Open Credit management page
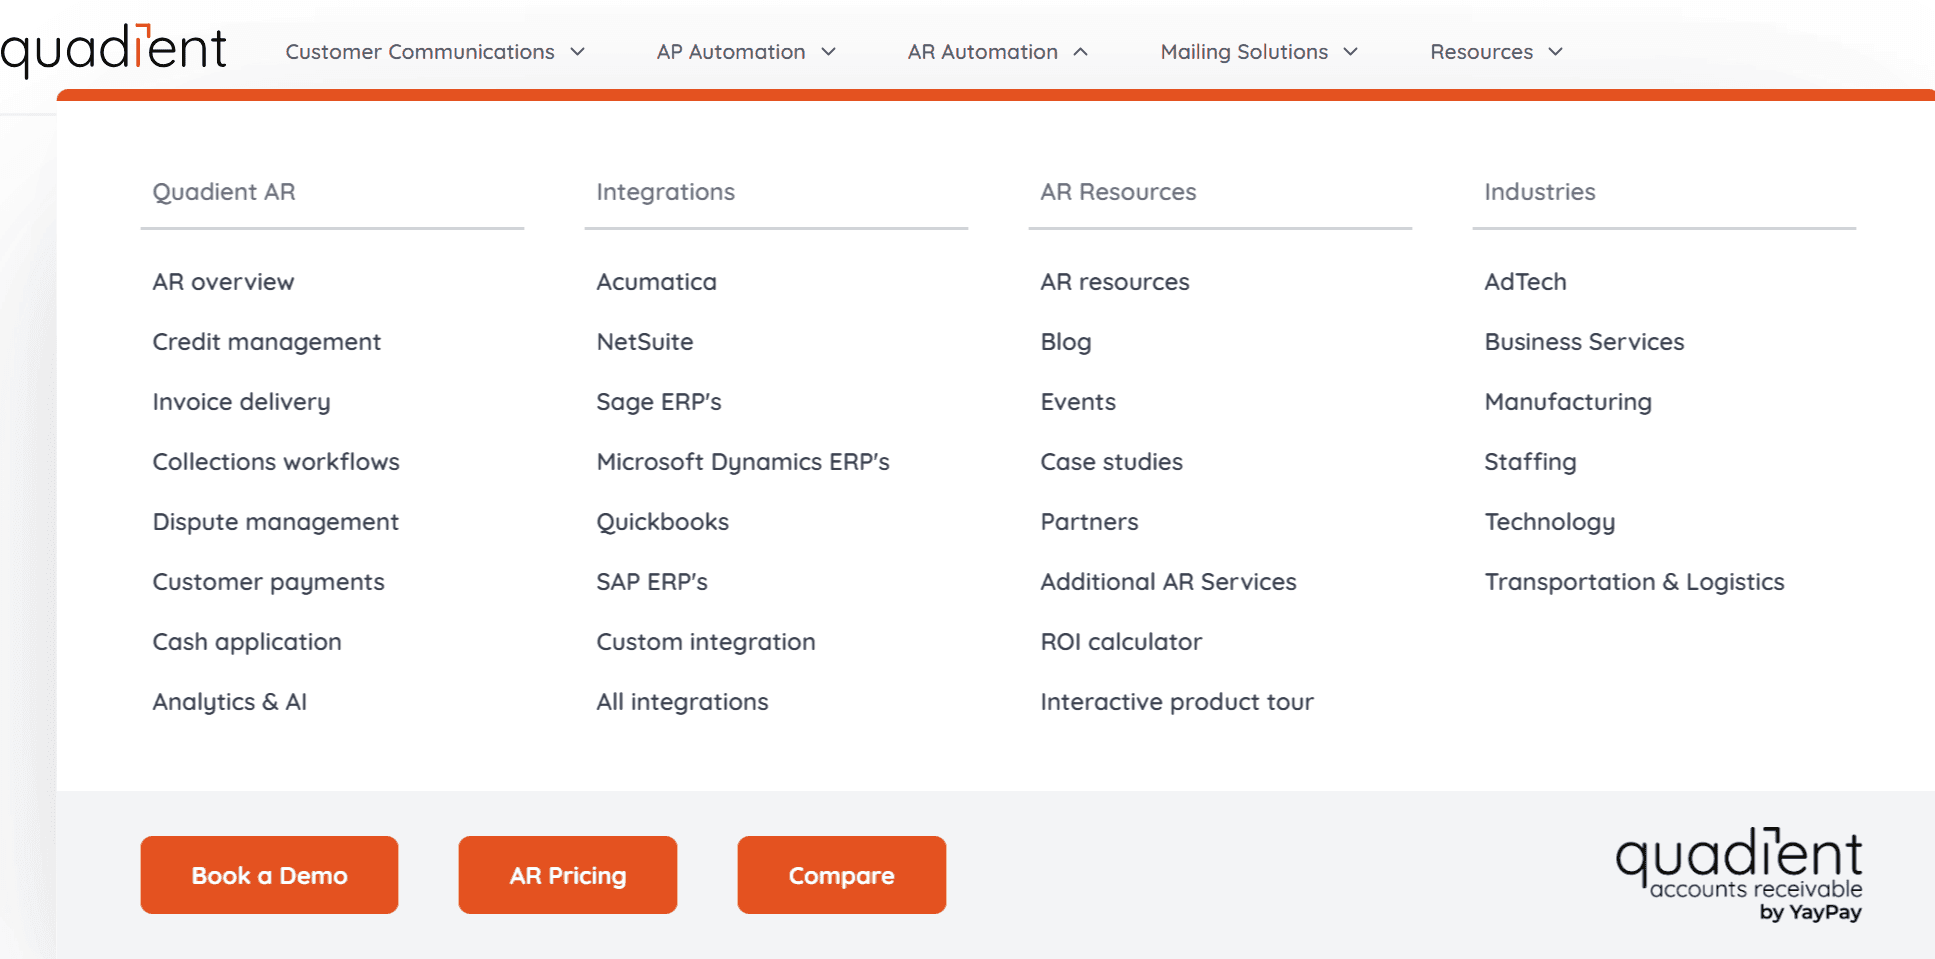The height and width of the screenshot is (959, 1935). click(x=266, y=342)
